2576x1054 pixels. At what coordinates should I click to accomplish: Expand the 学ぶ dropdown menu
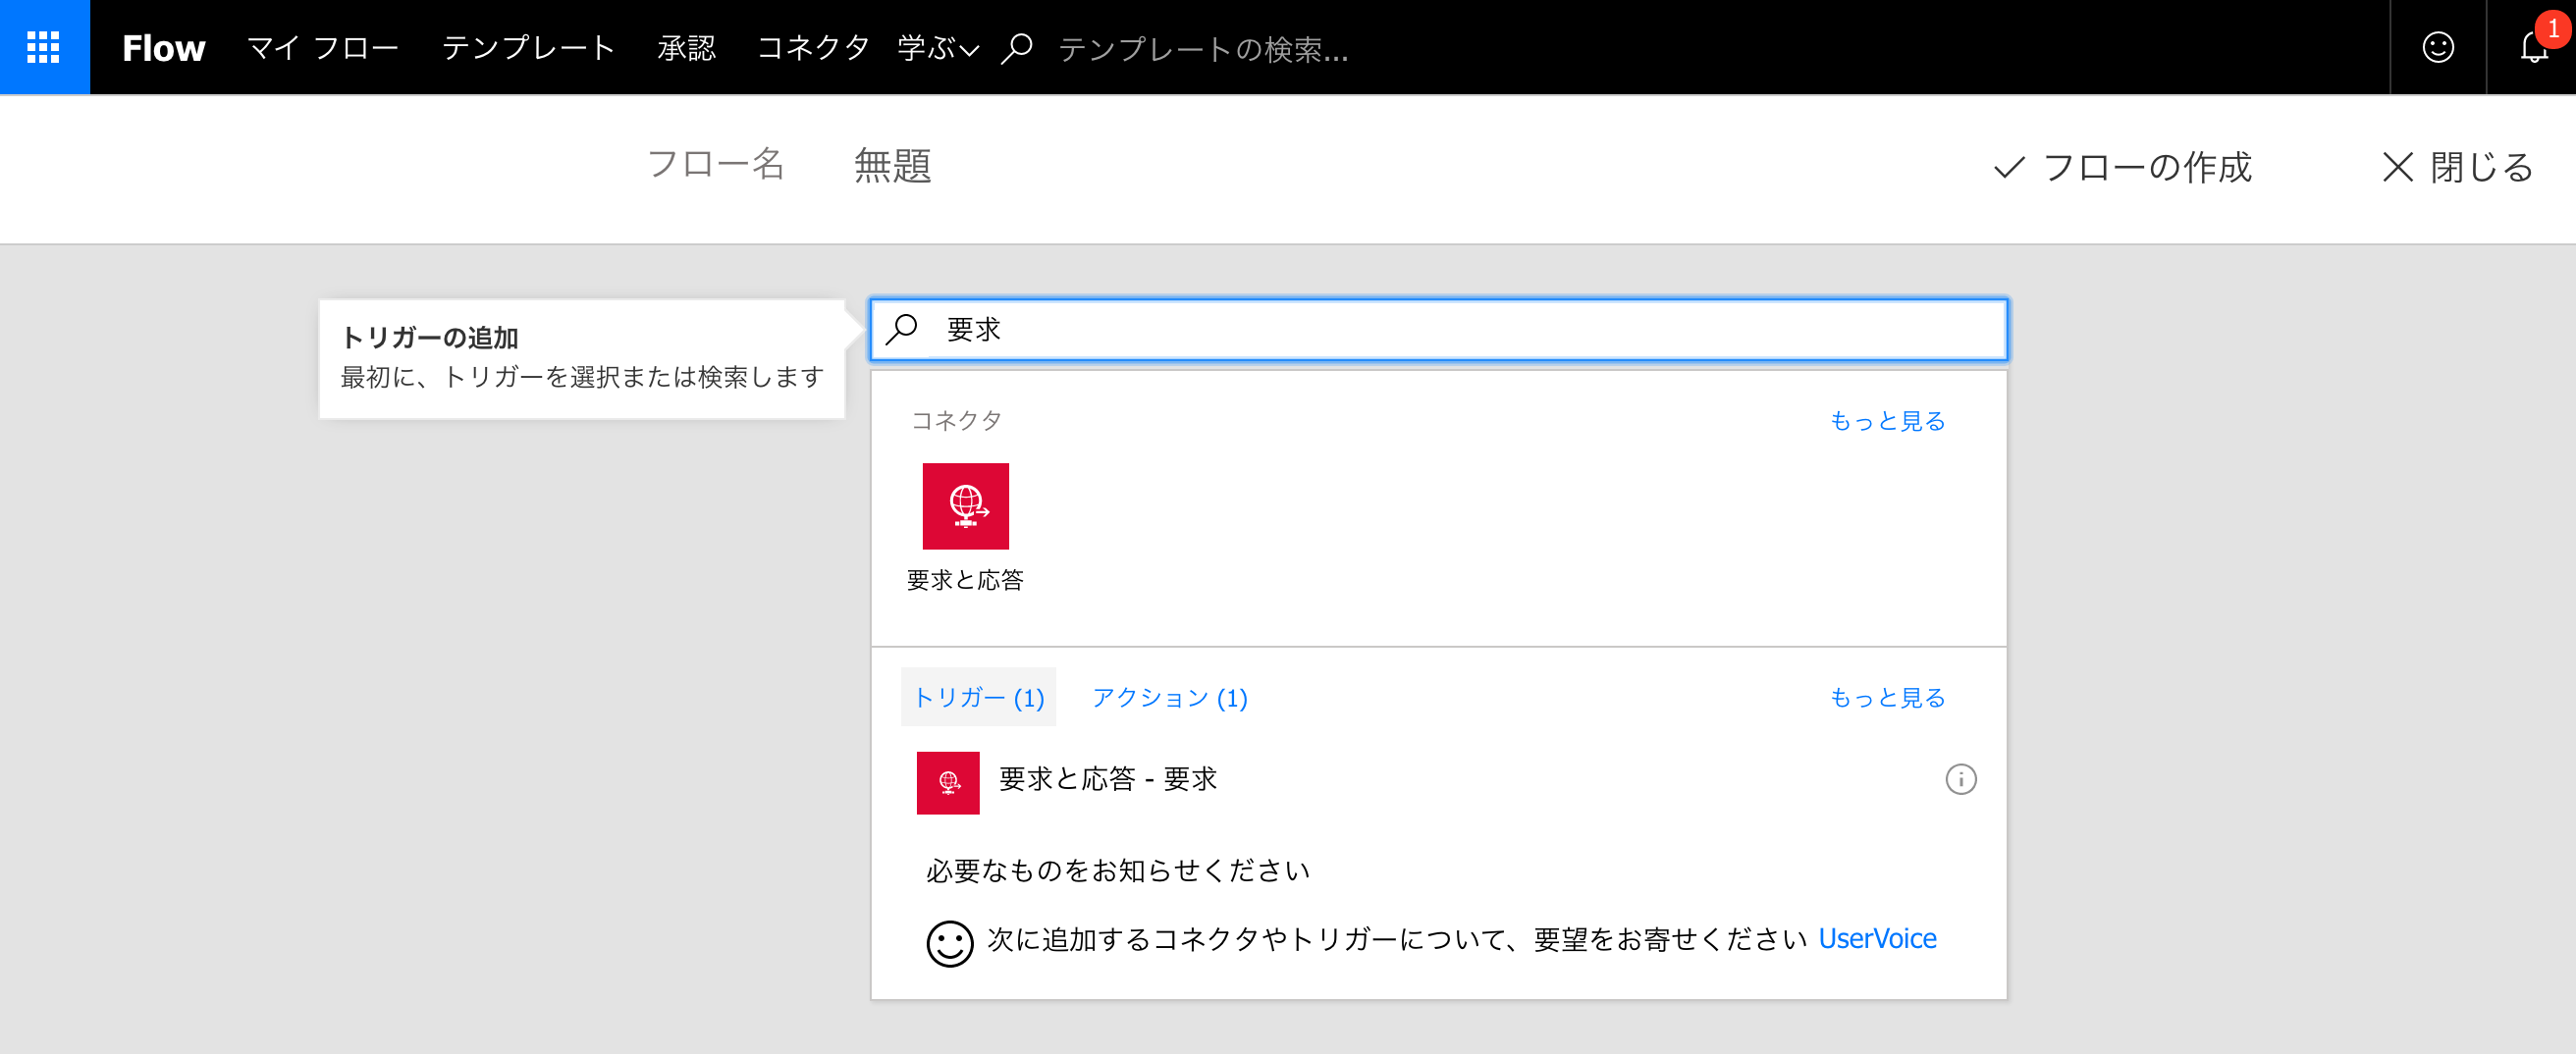tap(938, 48)
